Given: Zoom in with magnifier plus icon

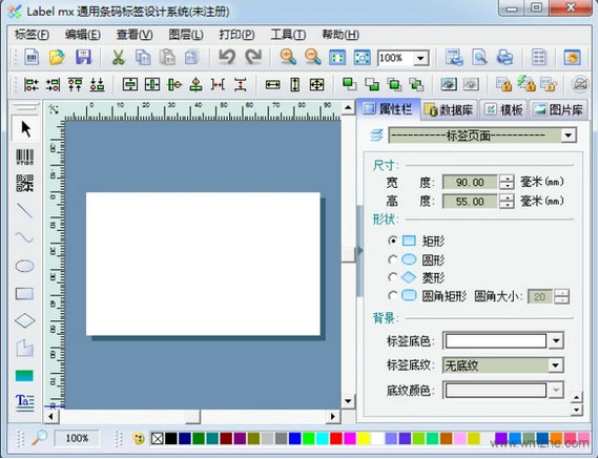Looking at the screenshot, I should click(288, 57).
